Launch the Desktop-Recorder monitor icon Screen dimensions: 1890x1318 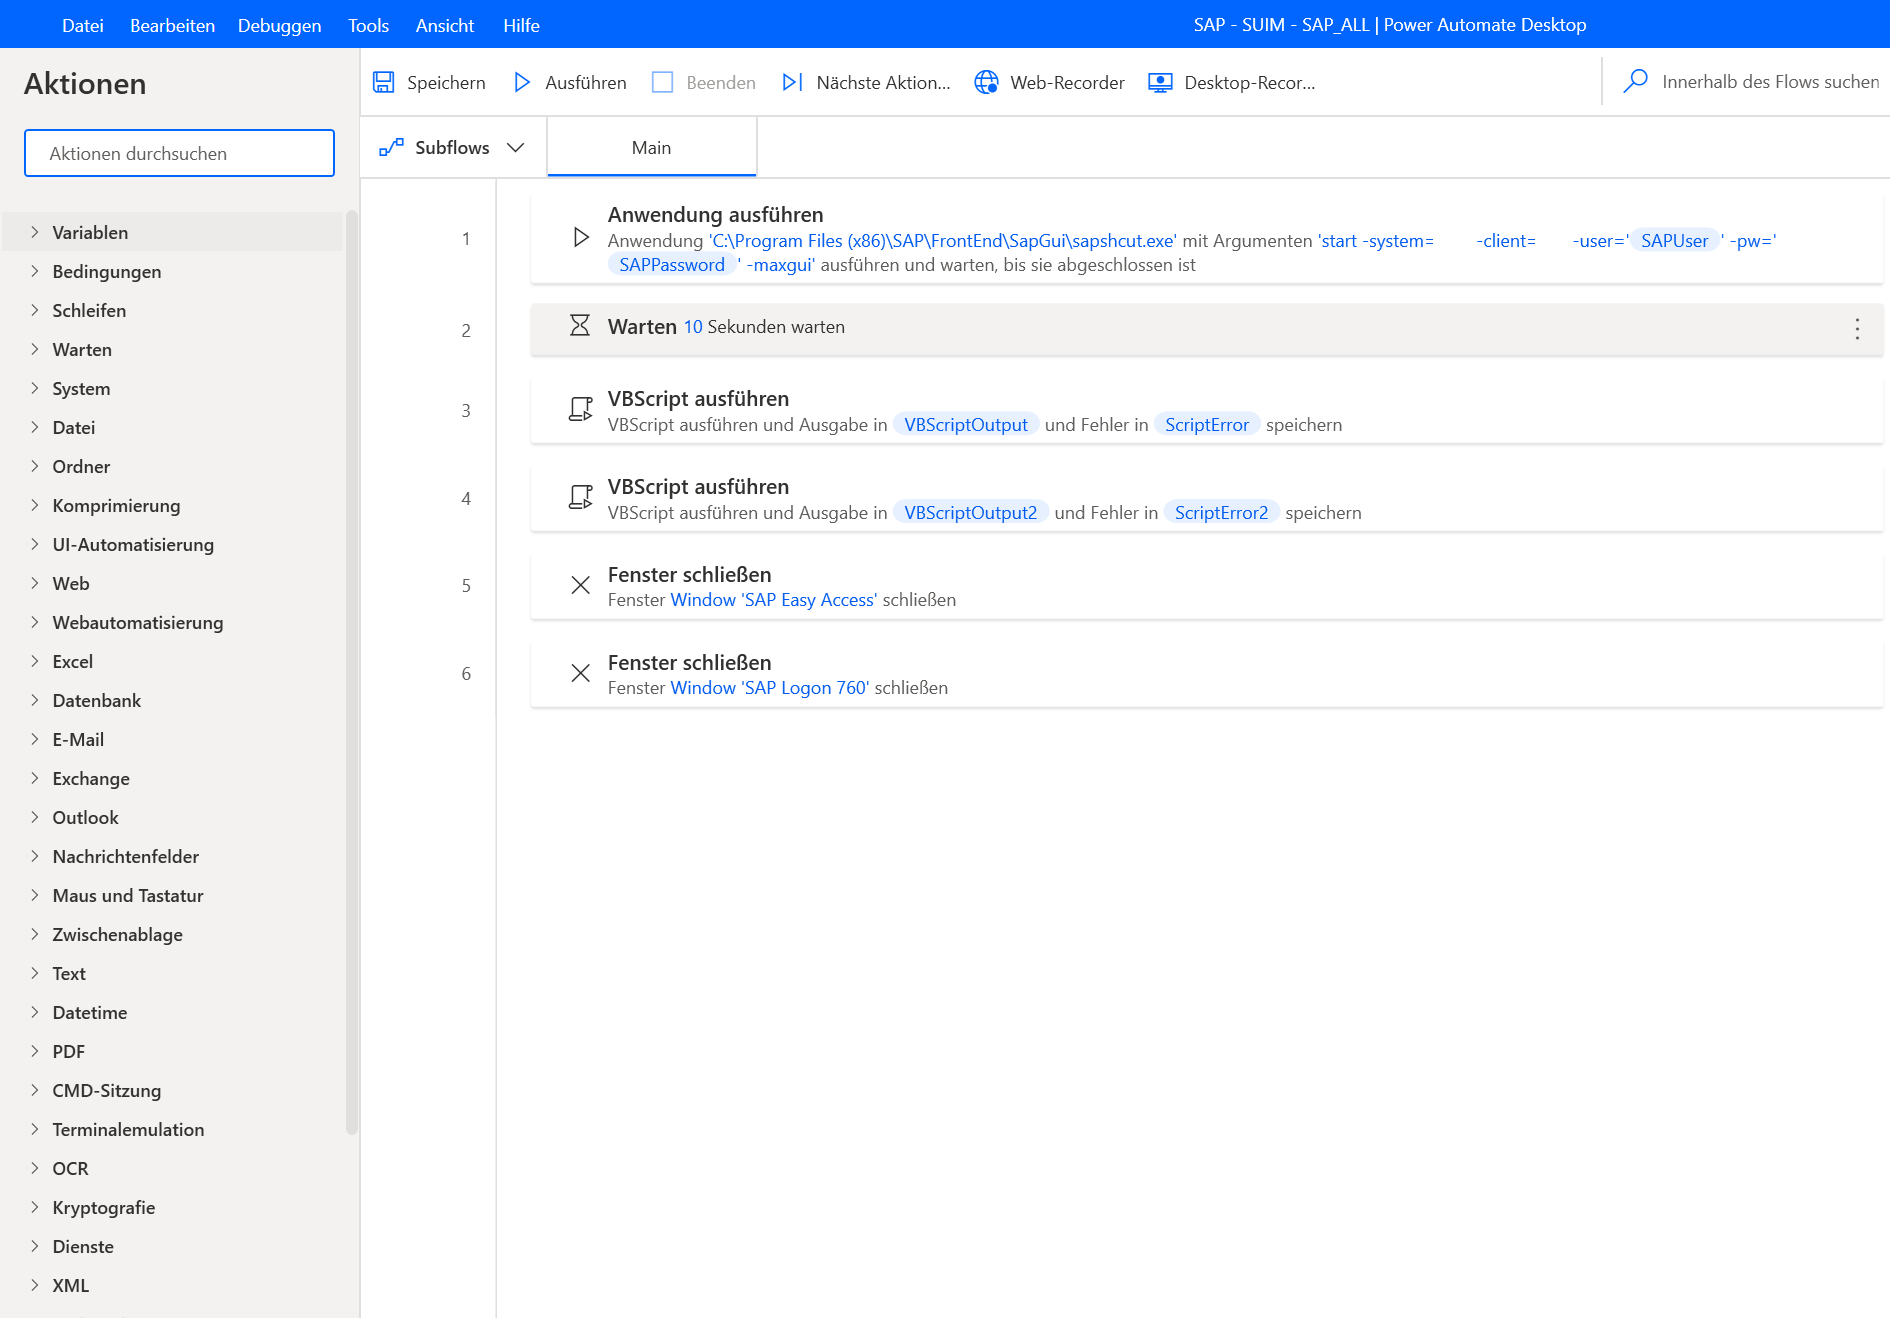pos(1160,82)
